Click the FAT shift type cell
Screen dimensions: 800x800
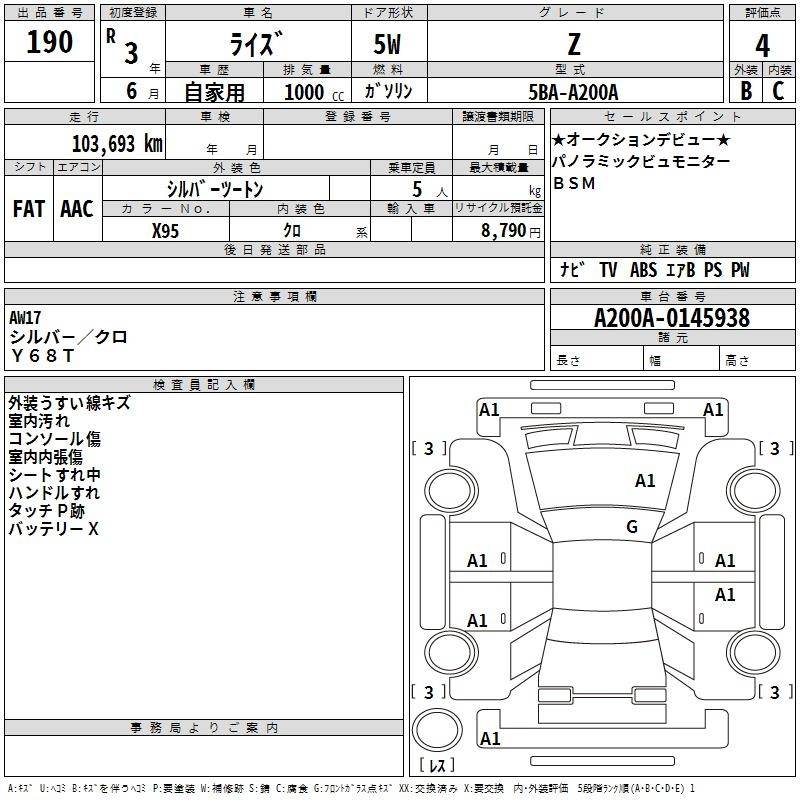tap(28, 209)
